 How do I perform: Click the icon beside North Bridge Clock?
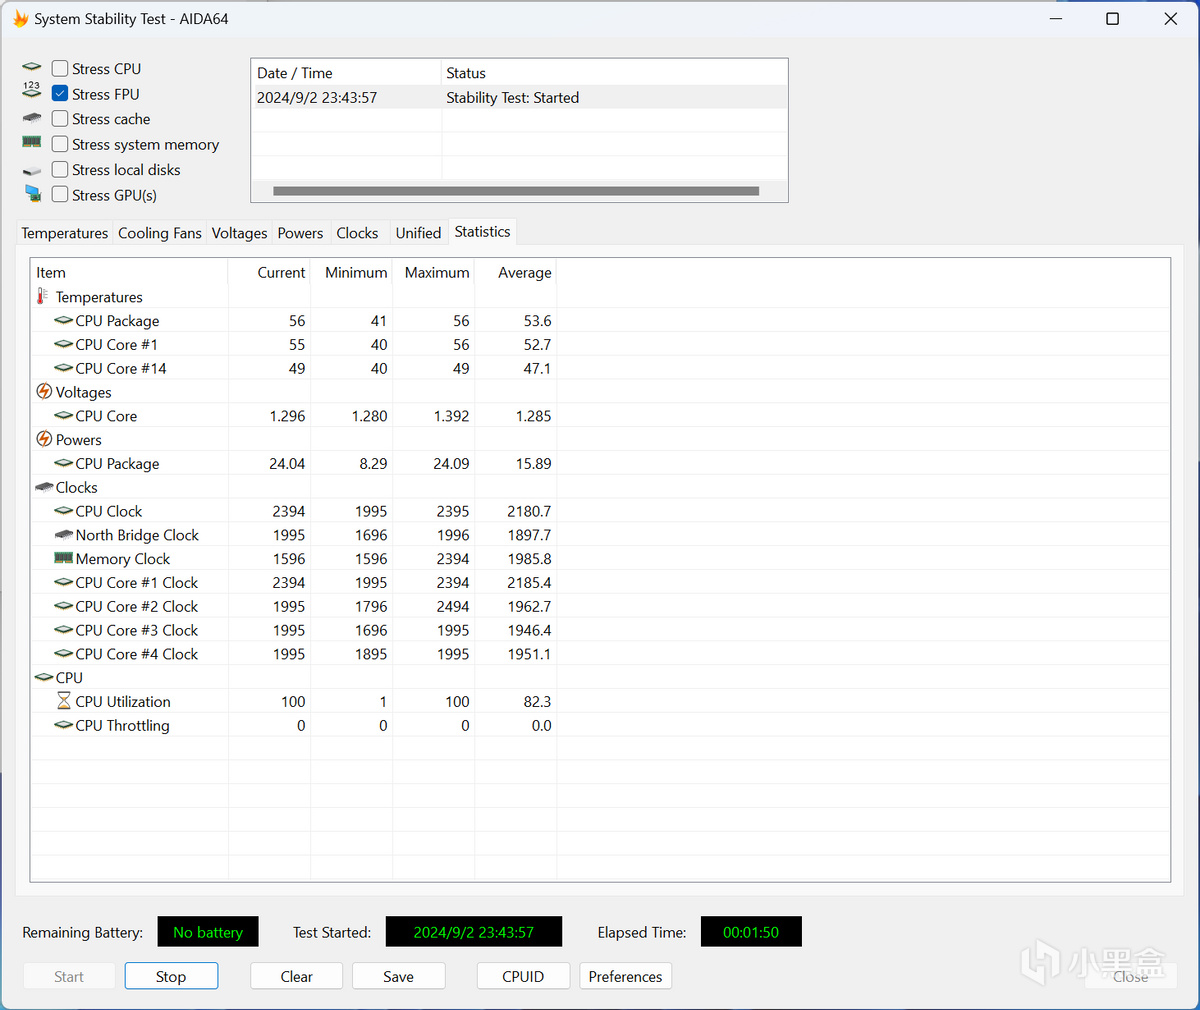click(64, 535)
